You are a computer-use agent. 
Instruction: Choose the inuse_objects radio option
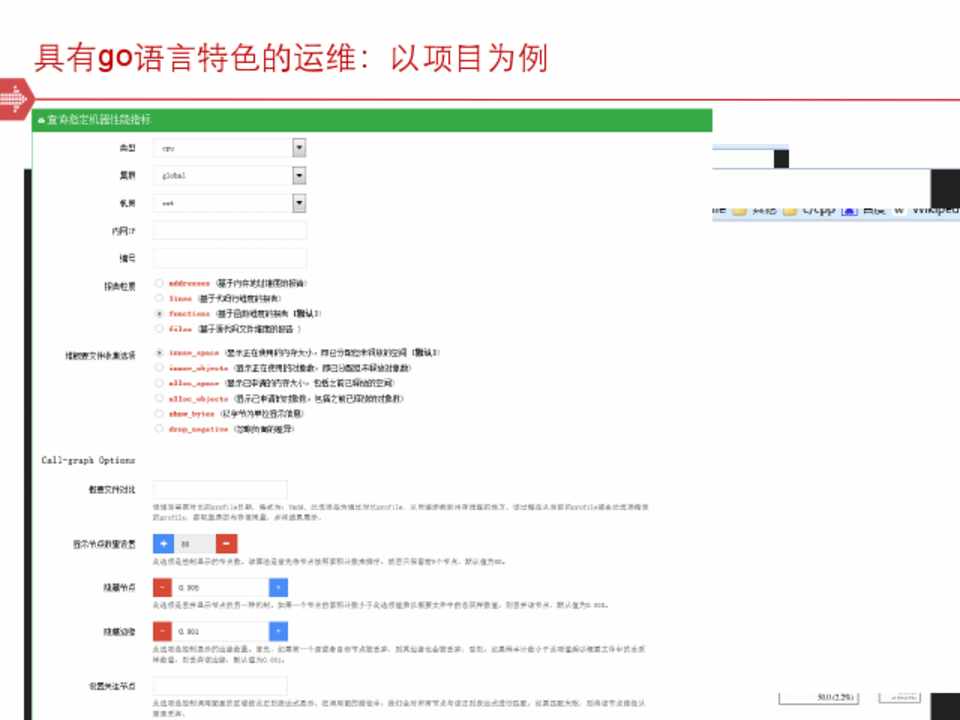point(159,368)
